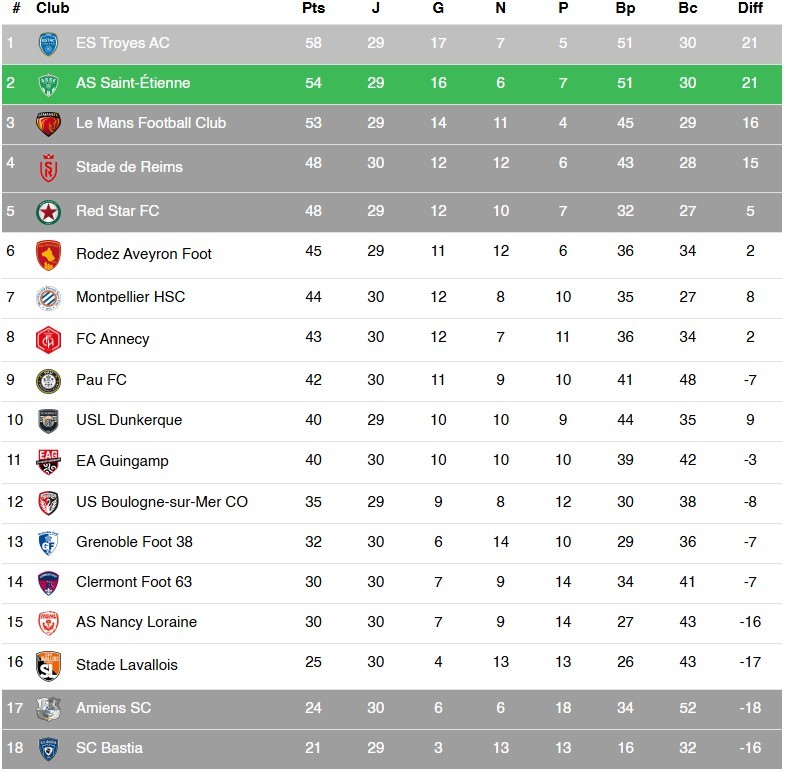This screenshot has width=787, height=772.
Task: Click the Stade Lavallois orange logo
Action: [x=48, y=665]
